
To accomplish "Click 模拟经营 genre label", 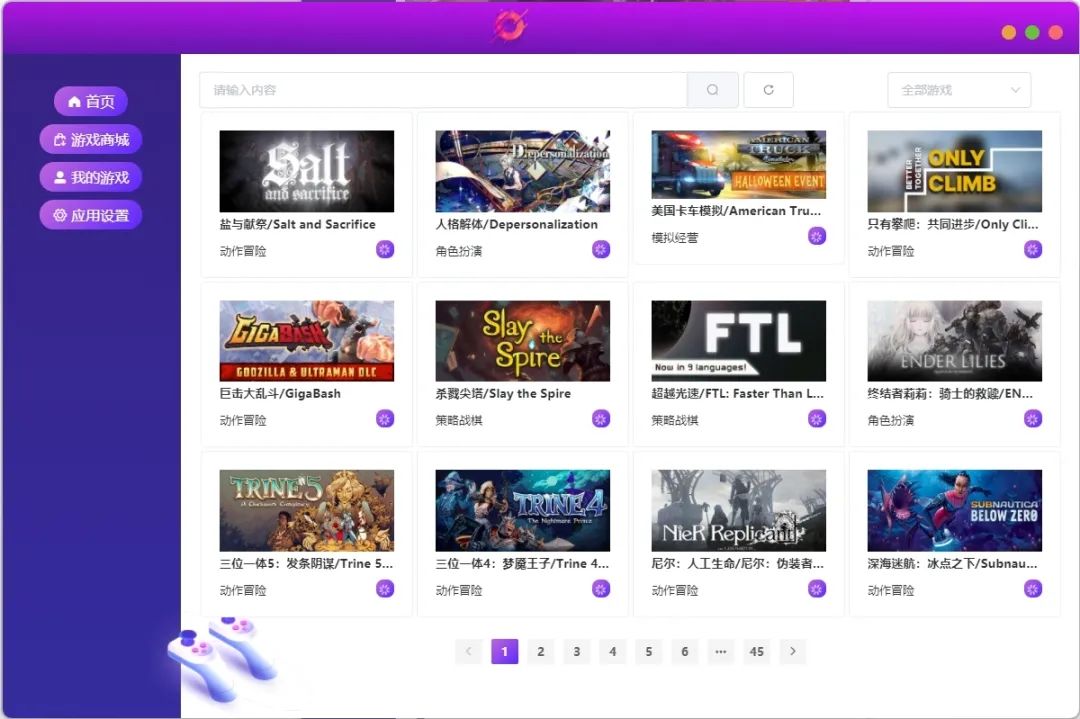I will (x=674, y=238).
